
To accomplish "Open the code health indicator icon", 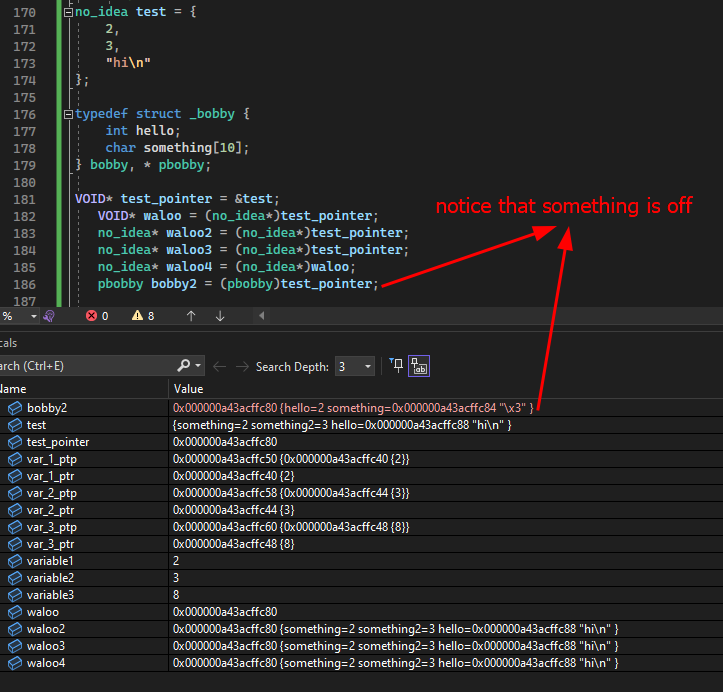I will 49,316.
